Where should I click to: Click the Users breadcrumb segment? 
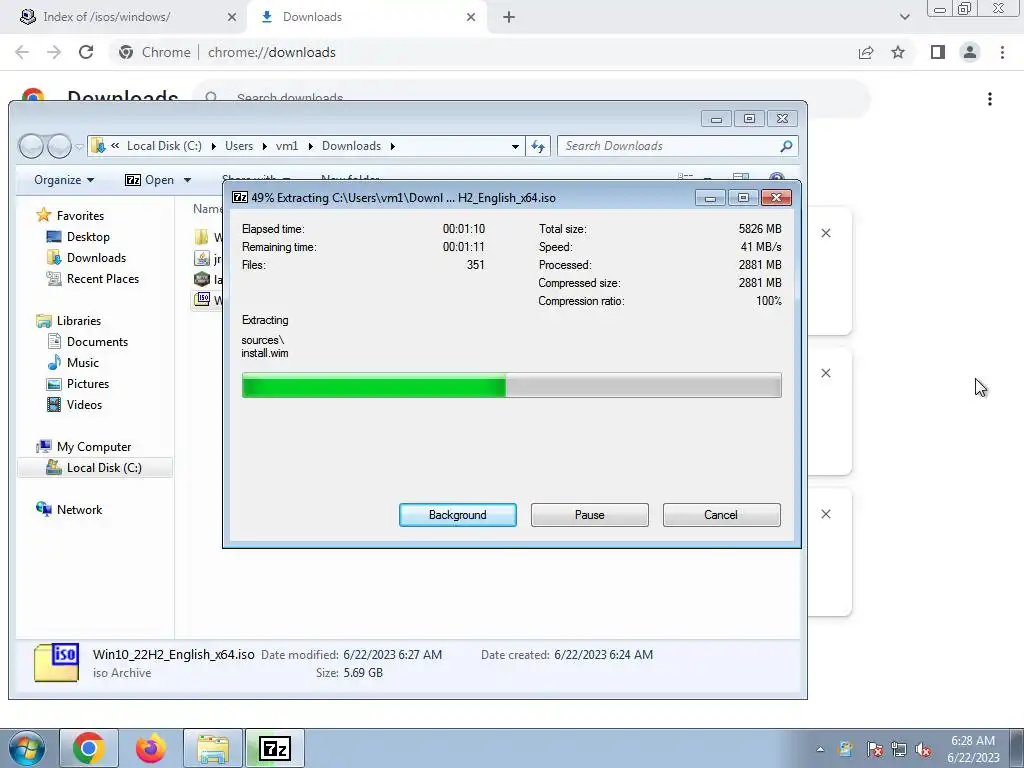238,146
